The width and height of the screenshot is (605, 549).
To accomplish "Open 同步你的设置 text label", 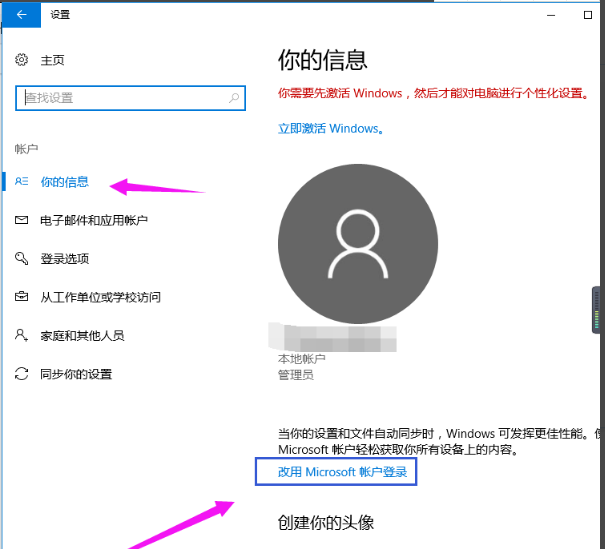I will coord(76,374).
